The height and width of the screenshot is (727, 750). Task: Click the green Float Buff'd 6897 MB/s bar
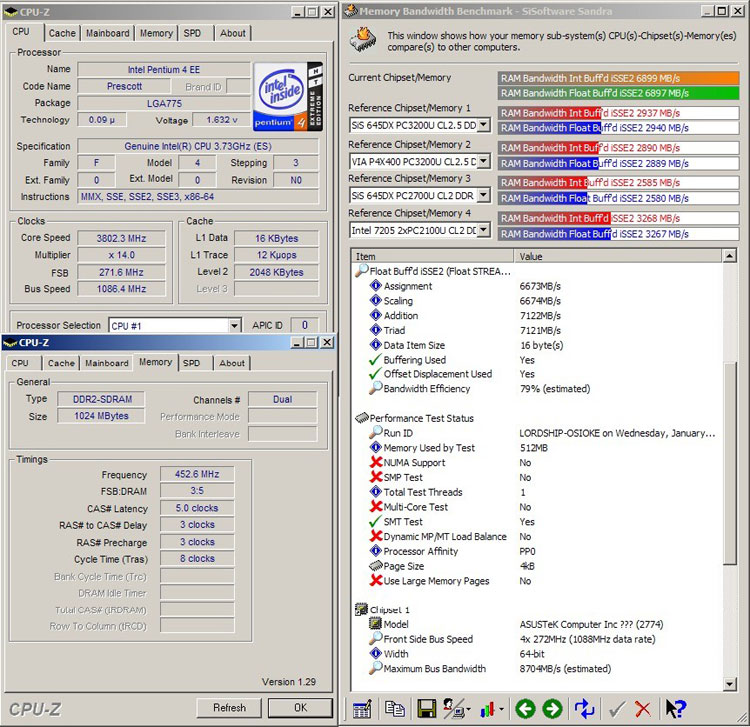click(618, 93)
